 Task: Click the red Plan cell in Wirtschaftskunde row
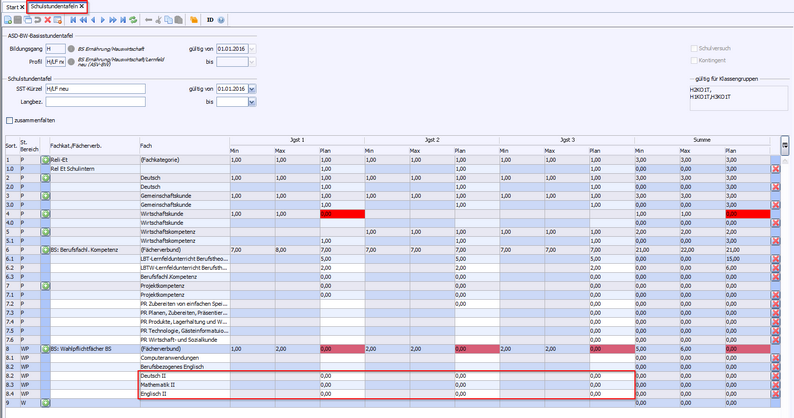coord(341,213)
